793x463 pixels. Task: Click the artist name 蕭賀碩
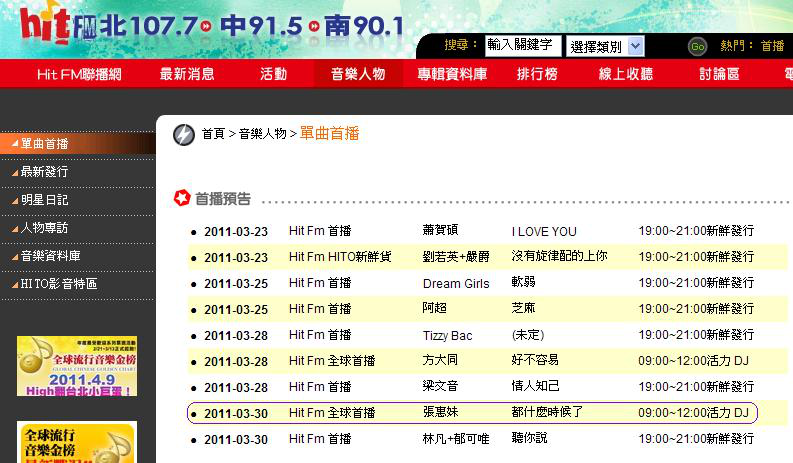440,230
